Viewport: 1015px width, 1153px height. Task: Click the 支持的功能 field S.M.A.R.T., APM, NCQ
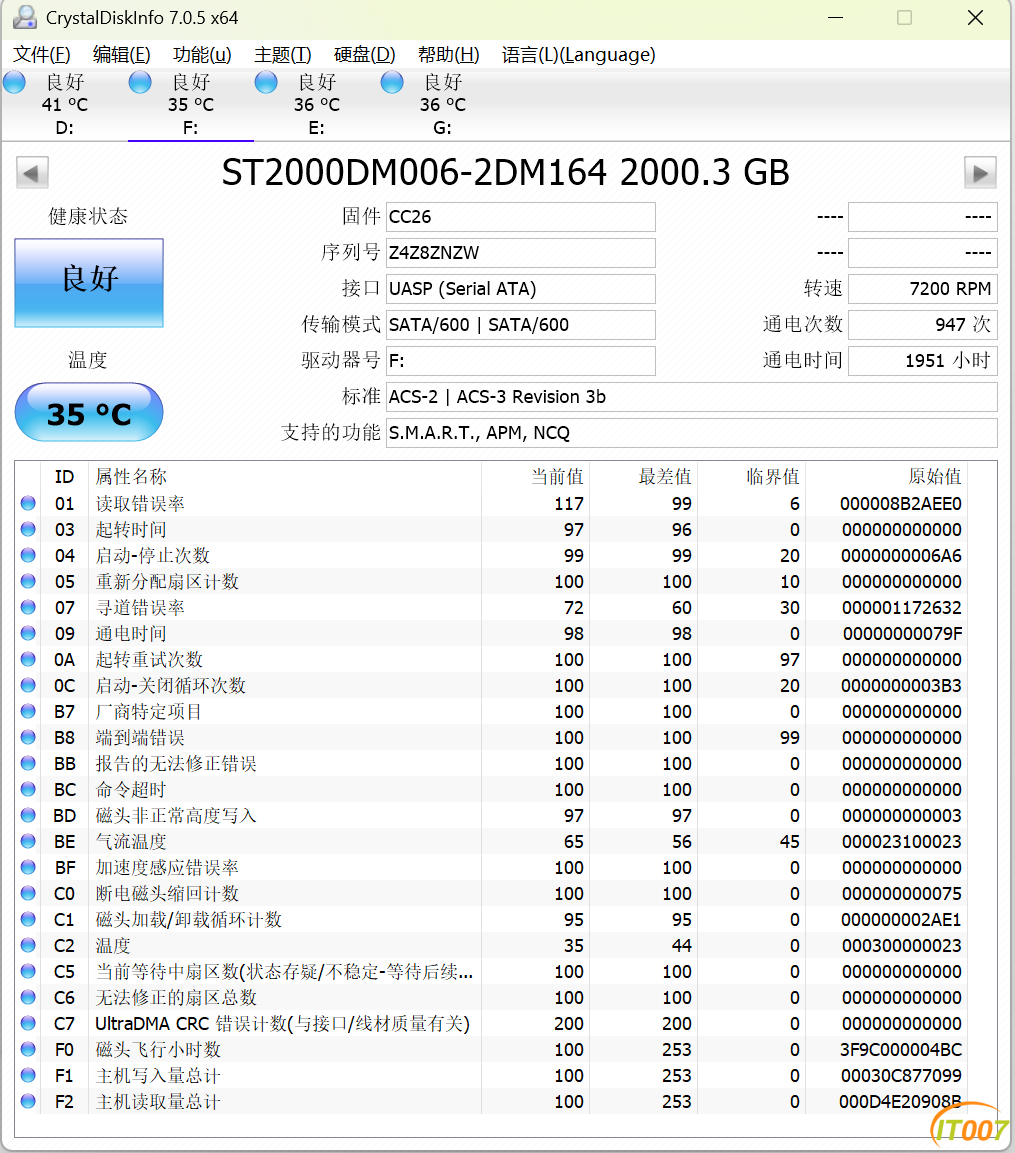[x=691, y=433]
